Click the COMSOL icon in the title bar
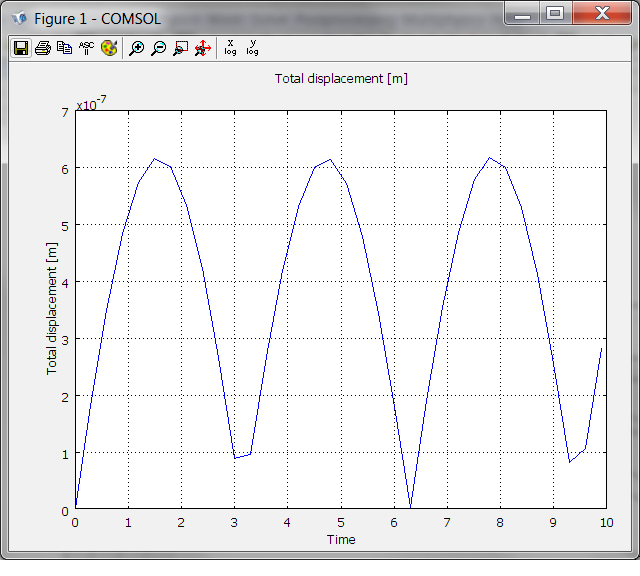The height and width of the screenshot is (576, 640). [x=19, y=18]
